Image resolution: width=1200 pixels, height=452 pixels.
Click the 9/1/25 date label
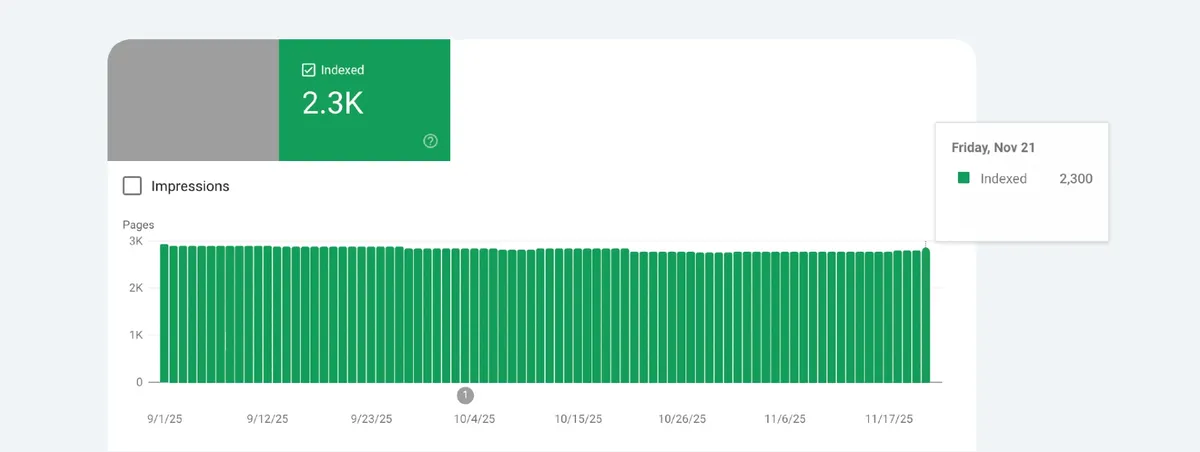tap(164, 419)
